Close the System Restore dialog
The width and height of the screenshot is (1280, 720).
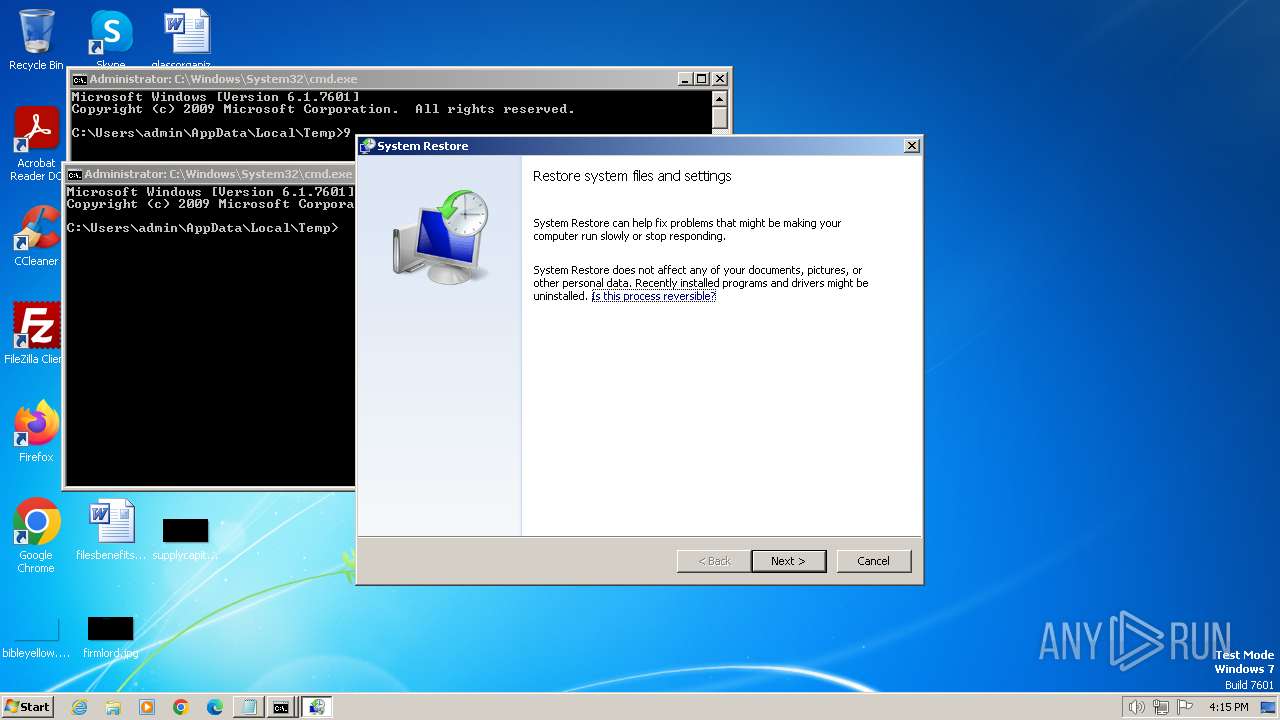point(911,146)
